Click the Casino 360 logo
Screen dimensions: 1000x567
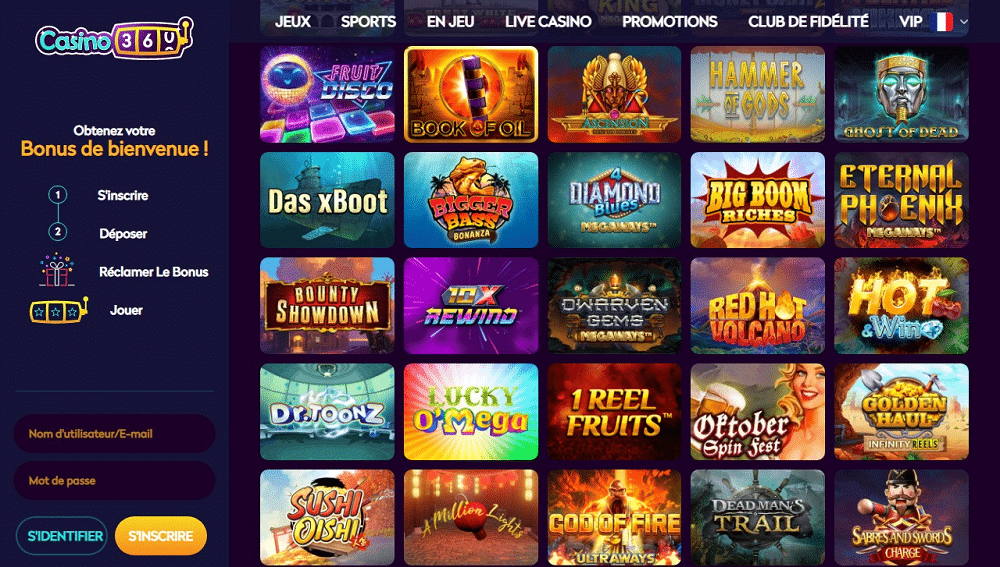[x=114, y=40]
